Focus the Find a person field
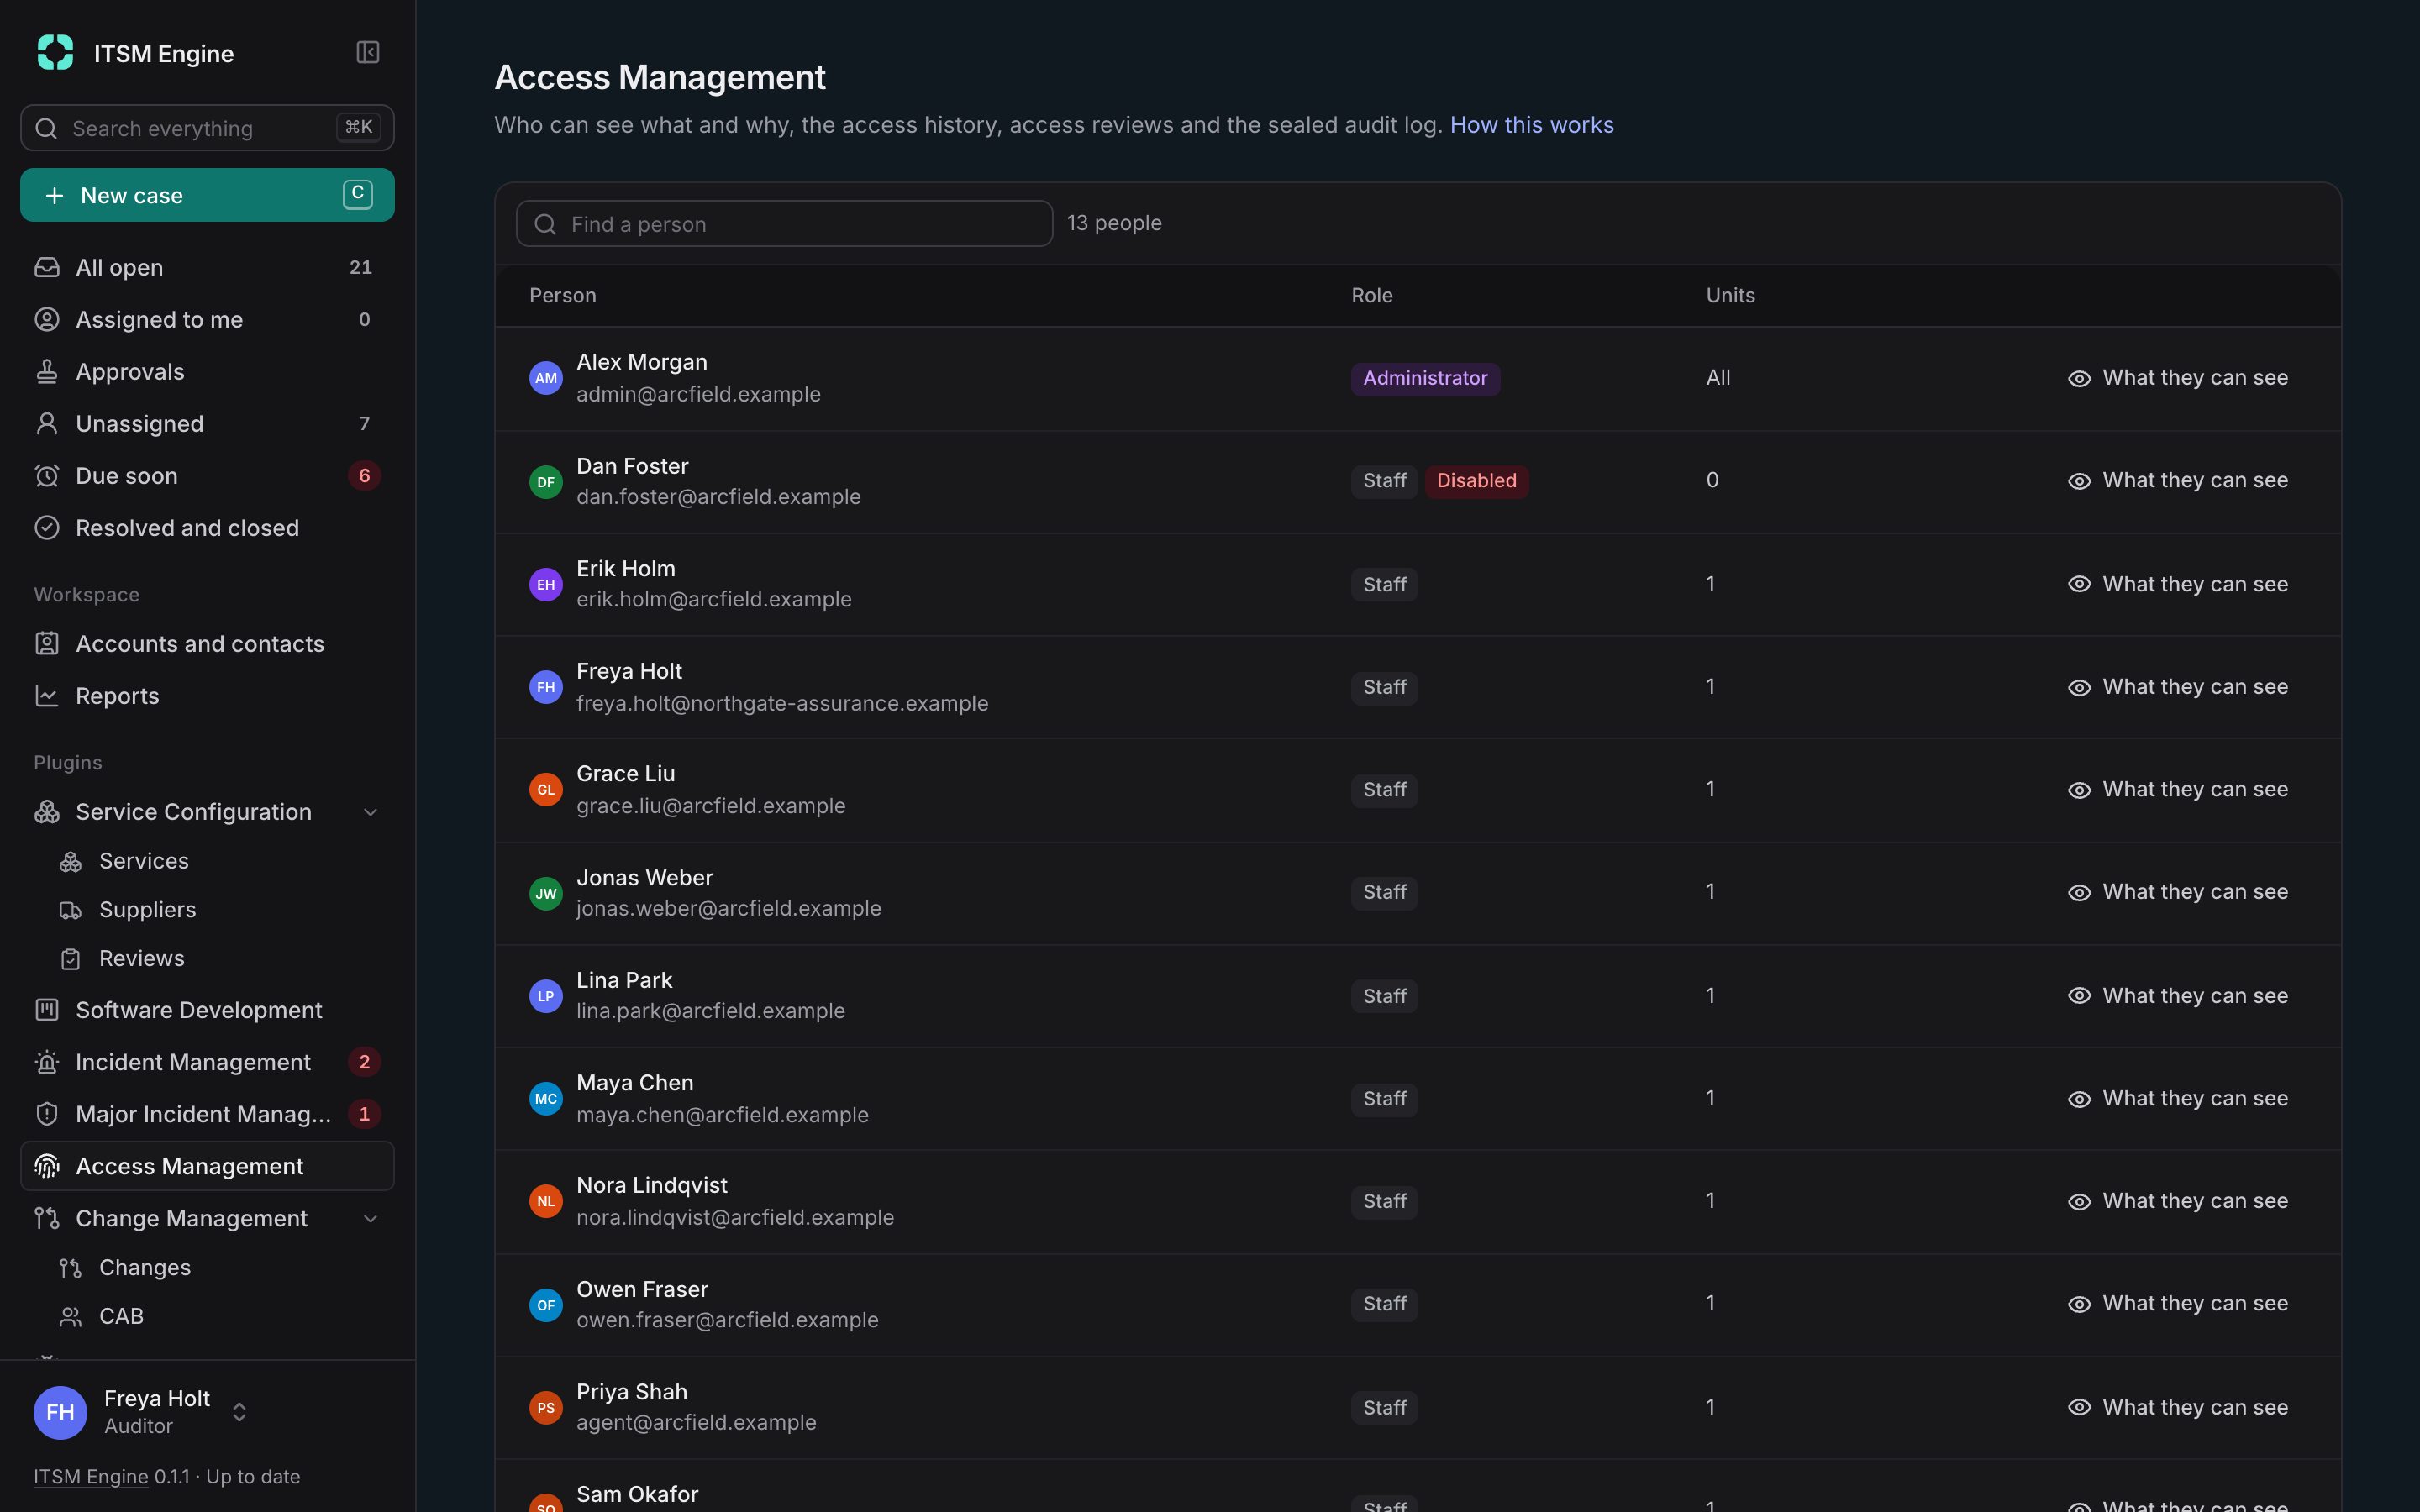 click(x=784, y=224)
